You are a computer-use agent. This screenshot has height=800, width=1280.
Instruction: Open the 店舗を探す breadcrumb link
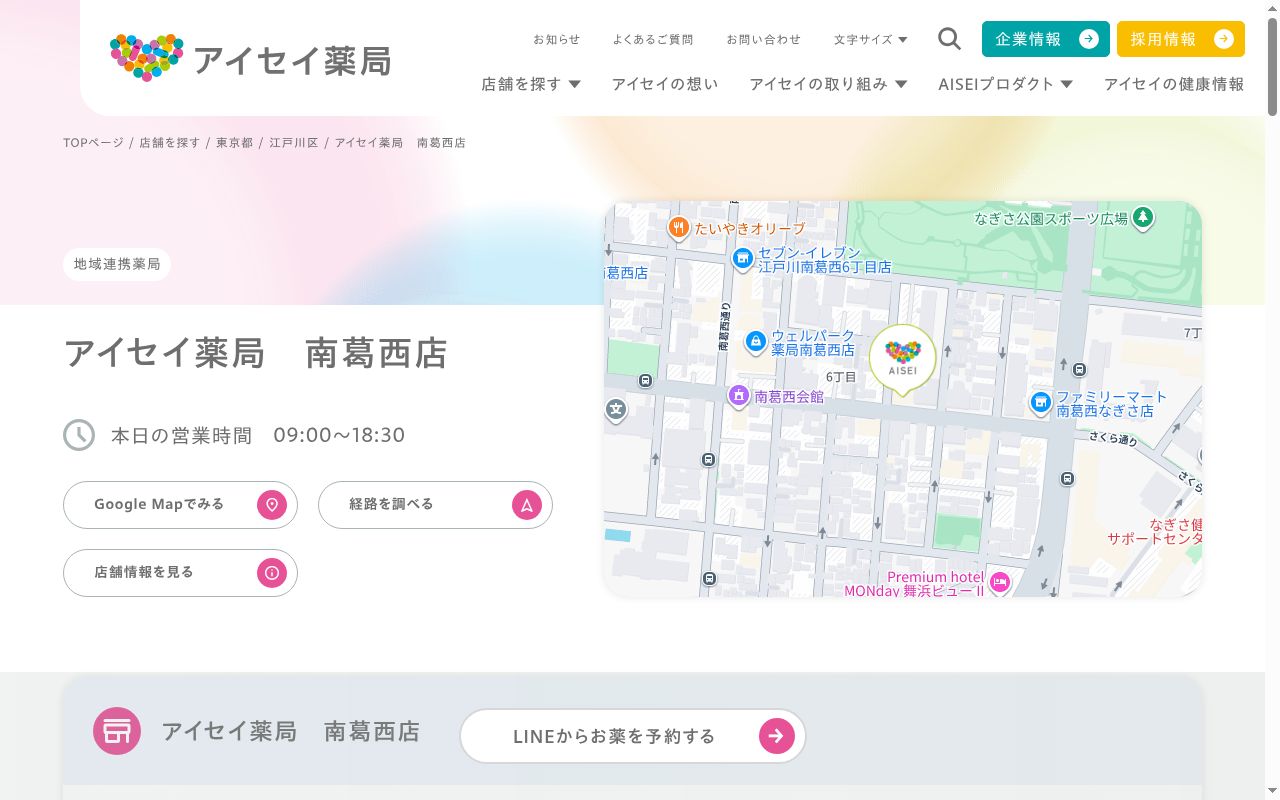(x=170, y=143)
